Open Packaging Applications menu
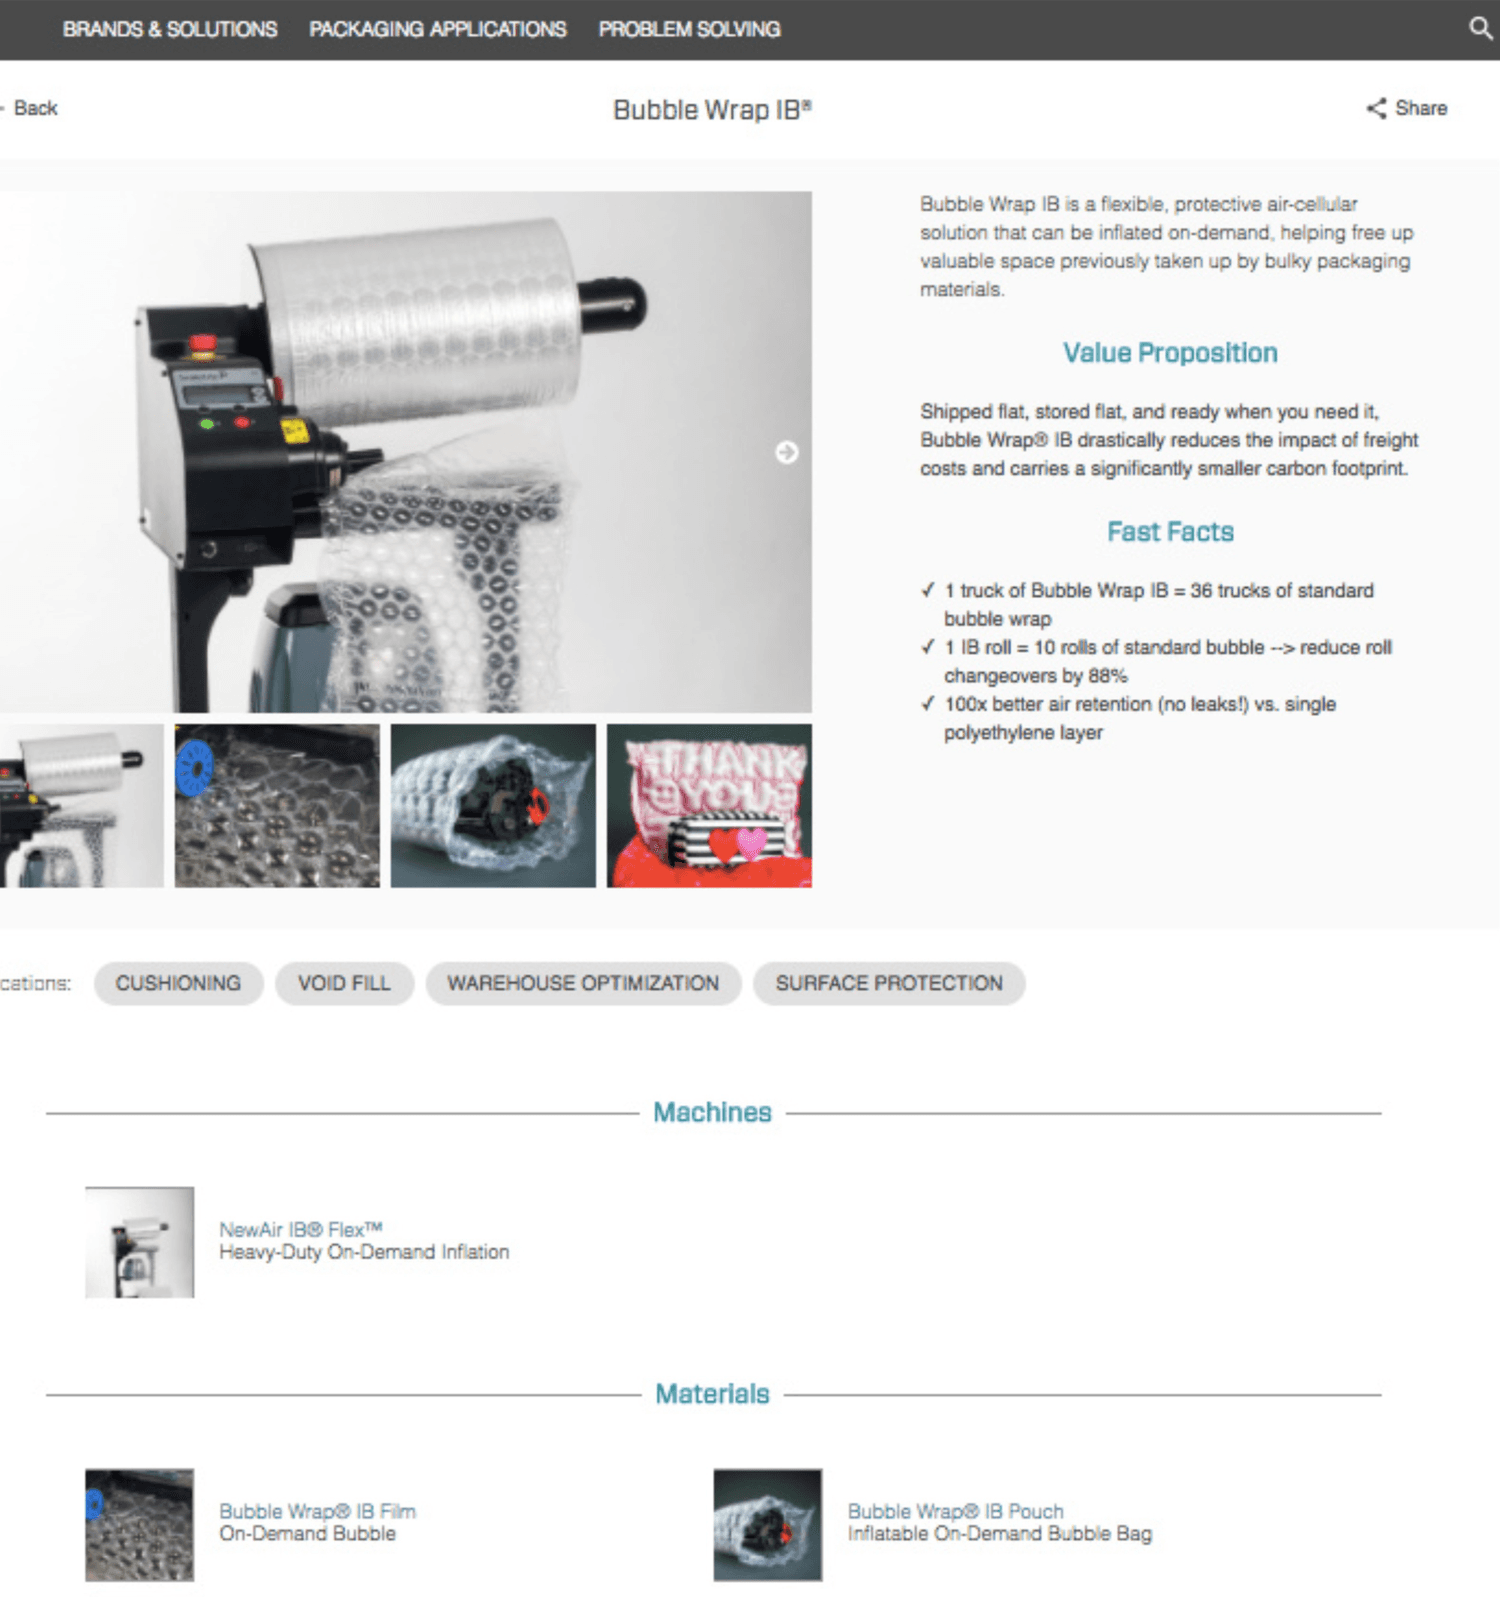This screenshot has width=1500, height=1597. [x=438, y=29]
